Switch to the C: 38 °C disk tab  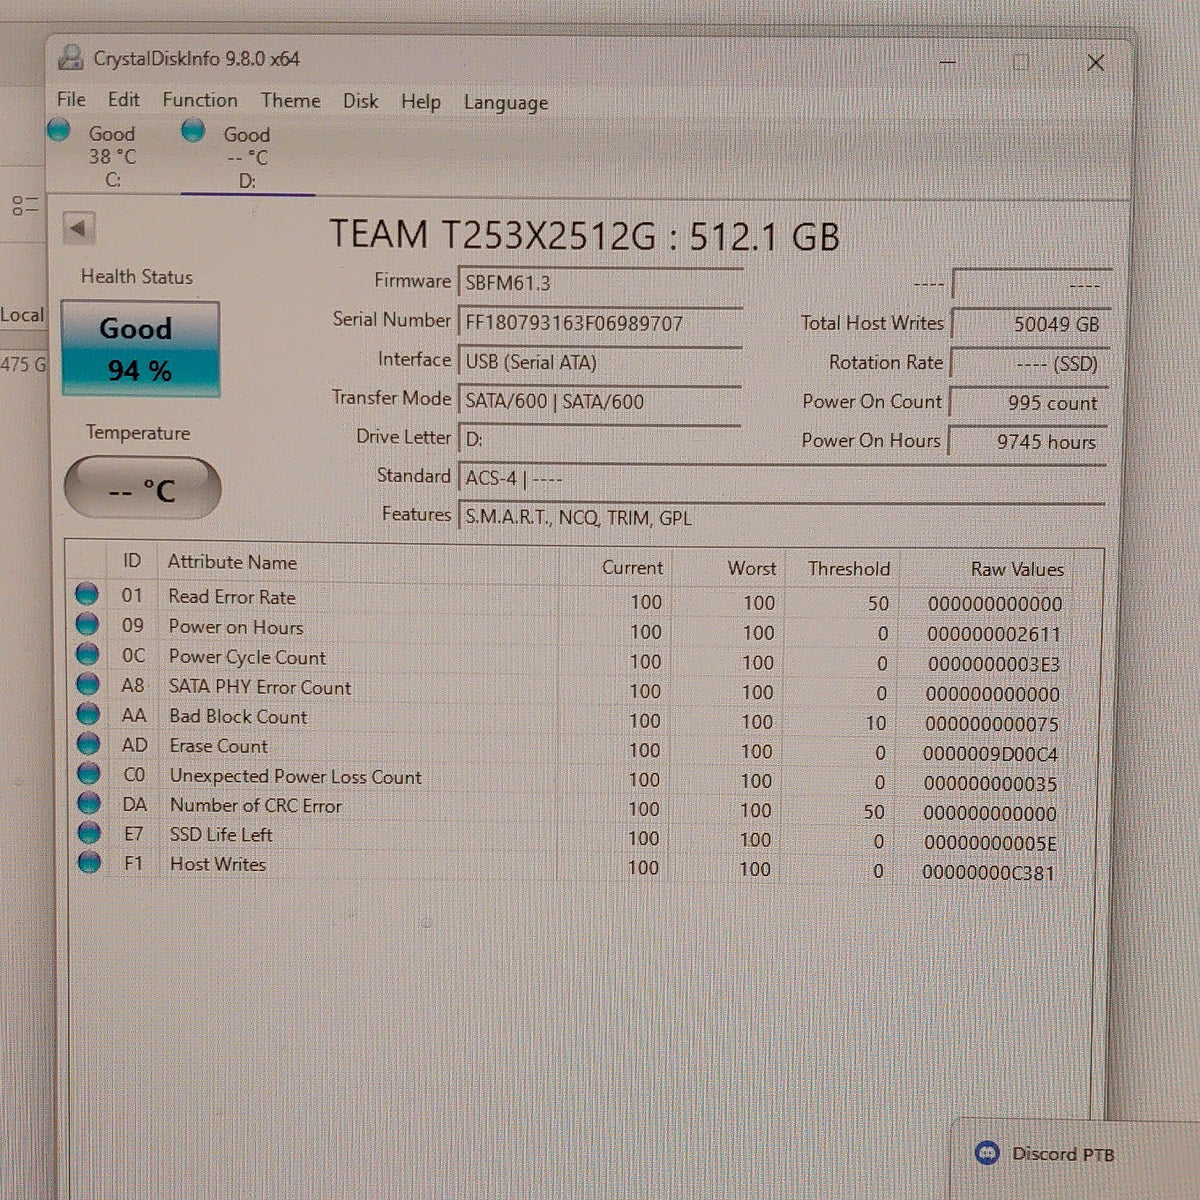[112, 156]
